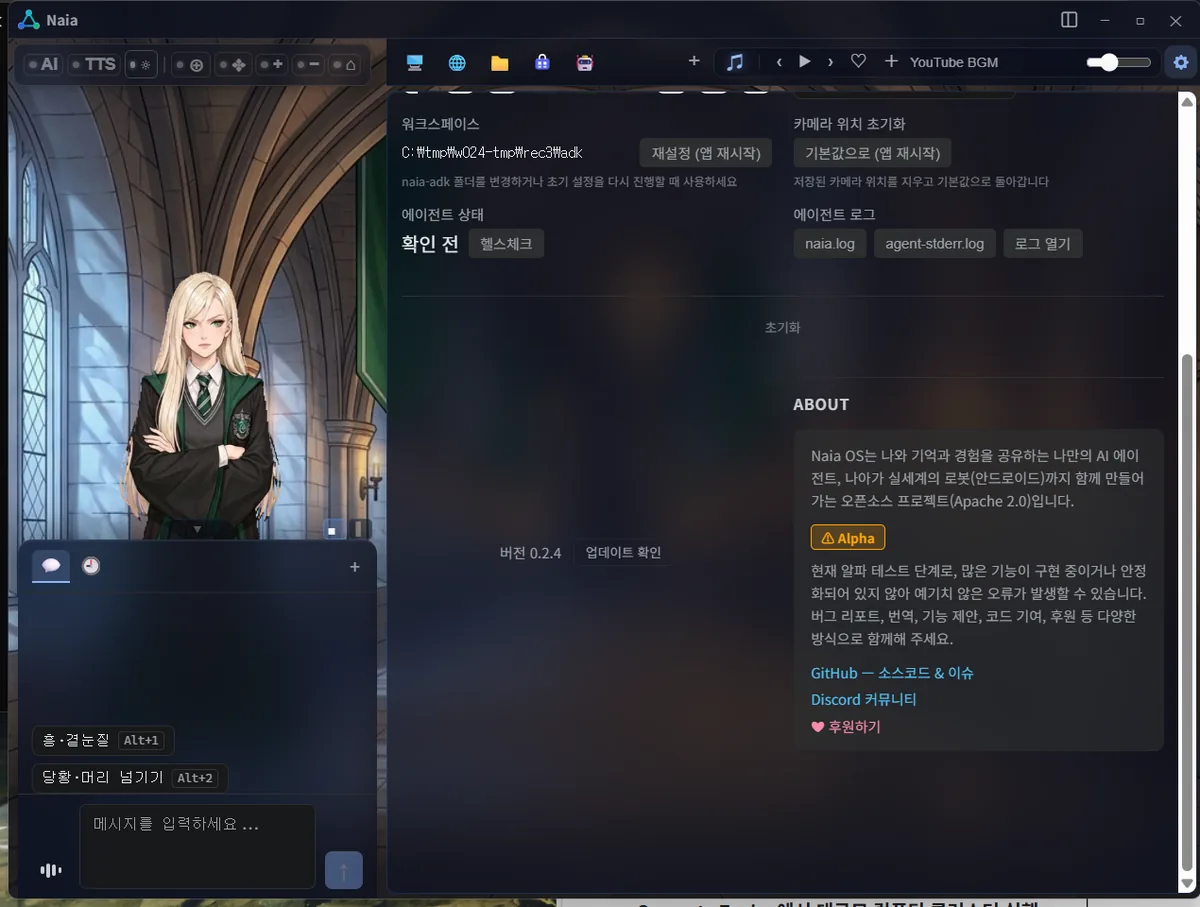Toggle the sun brightness/lighting switch
Viewport: 1200px width, 907px height.
[x=142, y=65]
